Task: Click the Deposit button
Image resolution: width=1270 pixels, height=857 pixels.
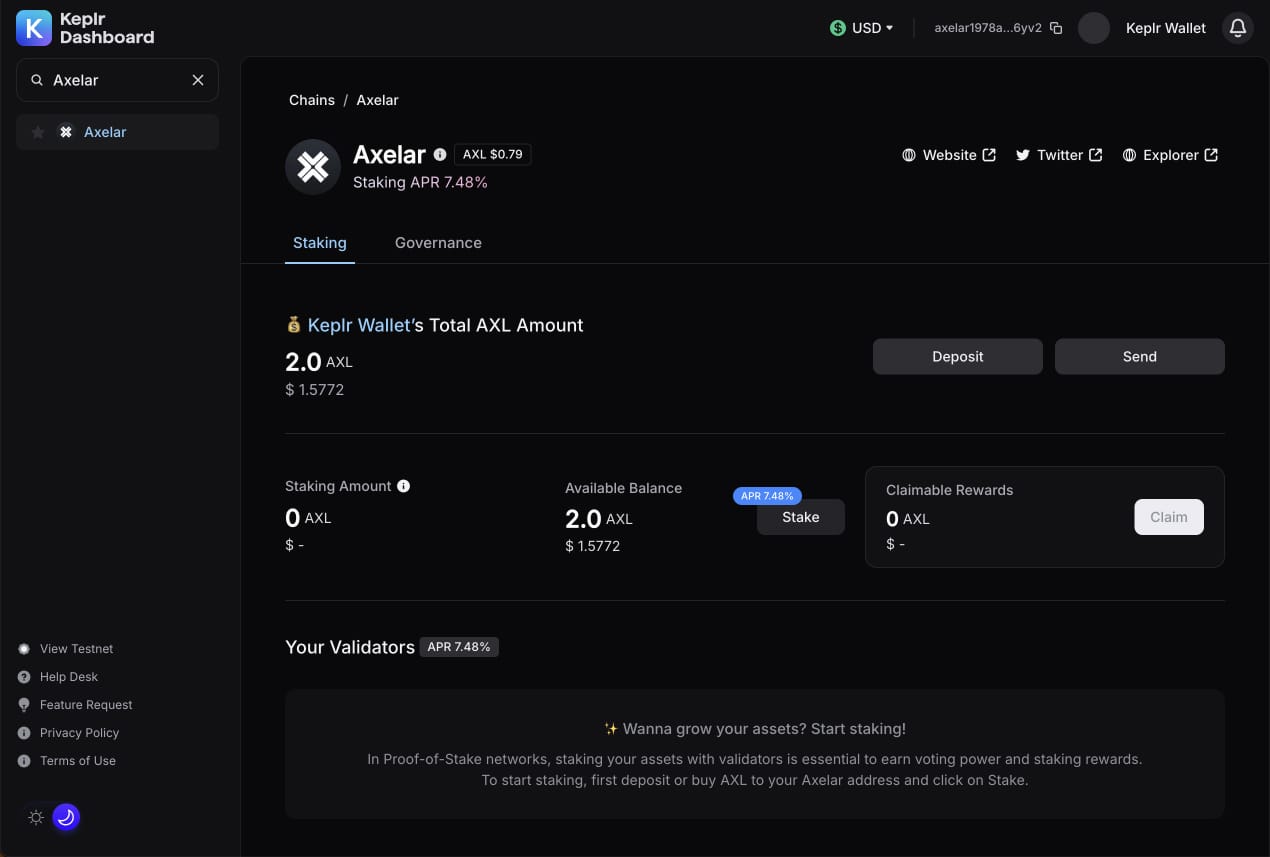Action: point(958,357)
